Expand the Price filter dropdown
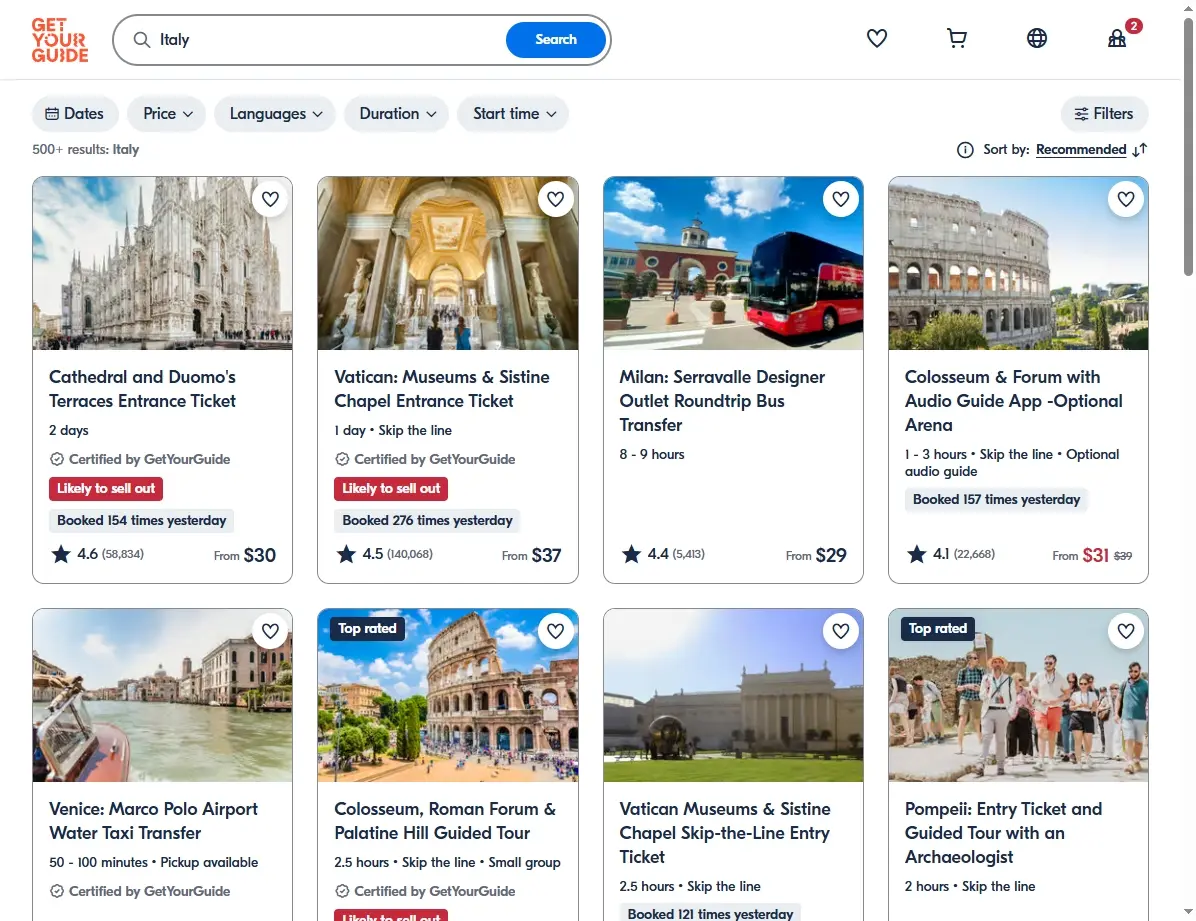The width and height of the screenshot is (1196, 921). [x=167, y=114]
